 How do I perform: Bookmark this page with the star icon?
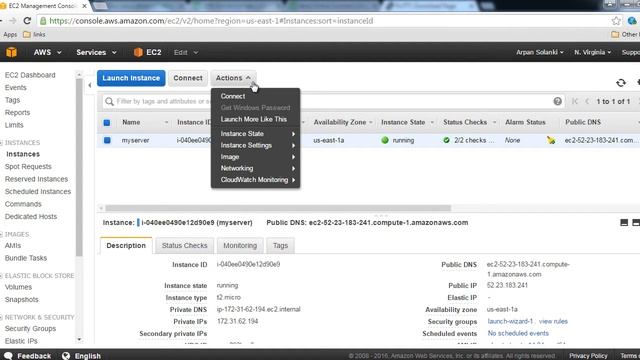[x=616, y=21]
